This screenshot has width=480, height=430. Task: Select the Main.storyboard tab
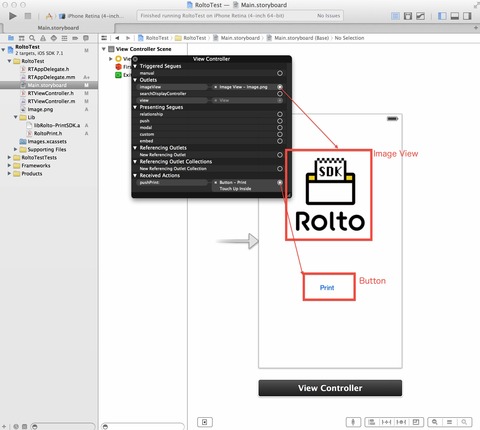[x=58, y=28]
